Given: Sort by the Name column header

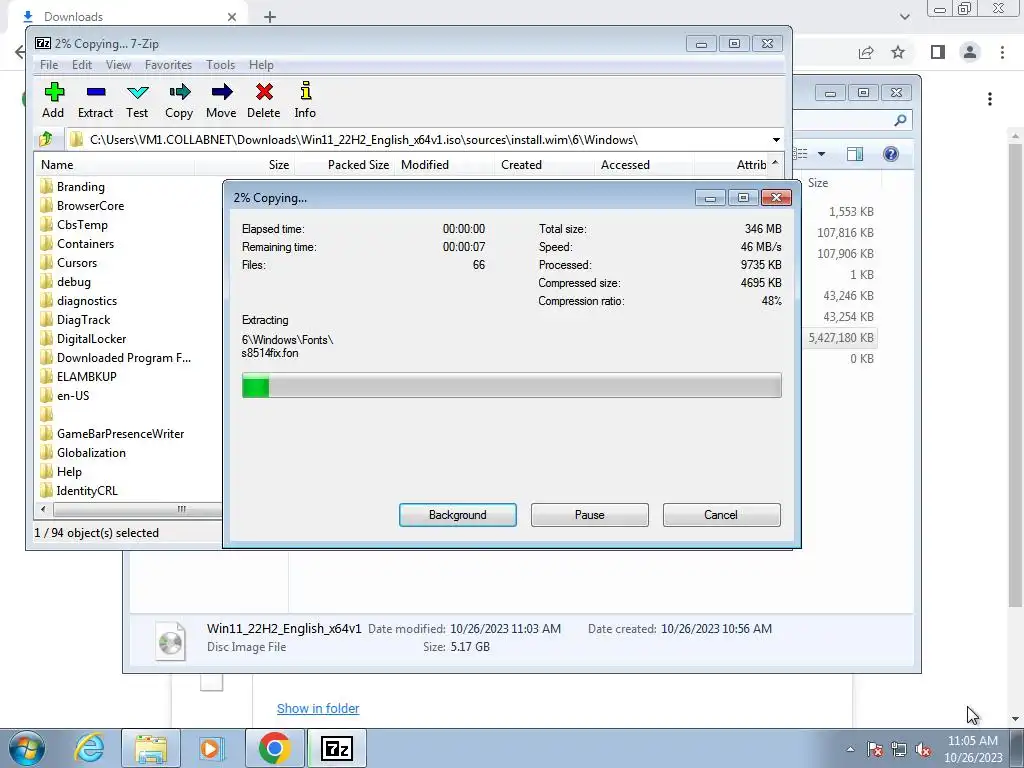Looking at the screenshot, I should click(115, 165).
